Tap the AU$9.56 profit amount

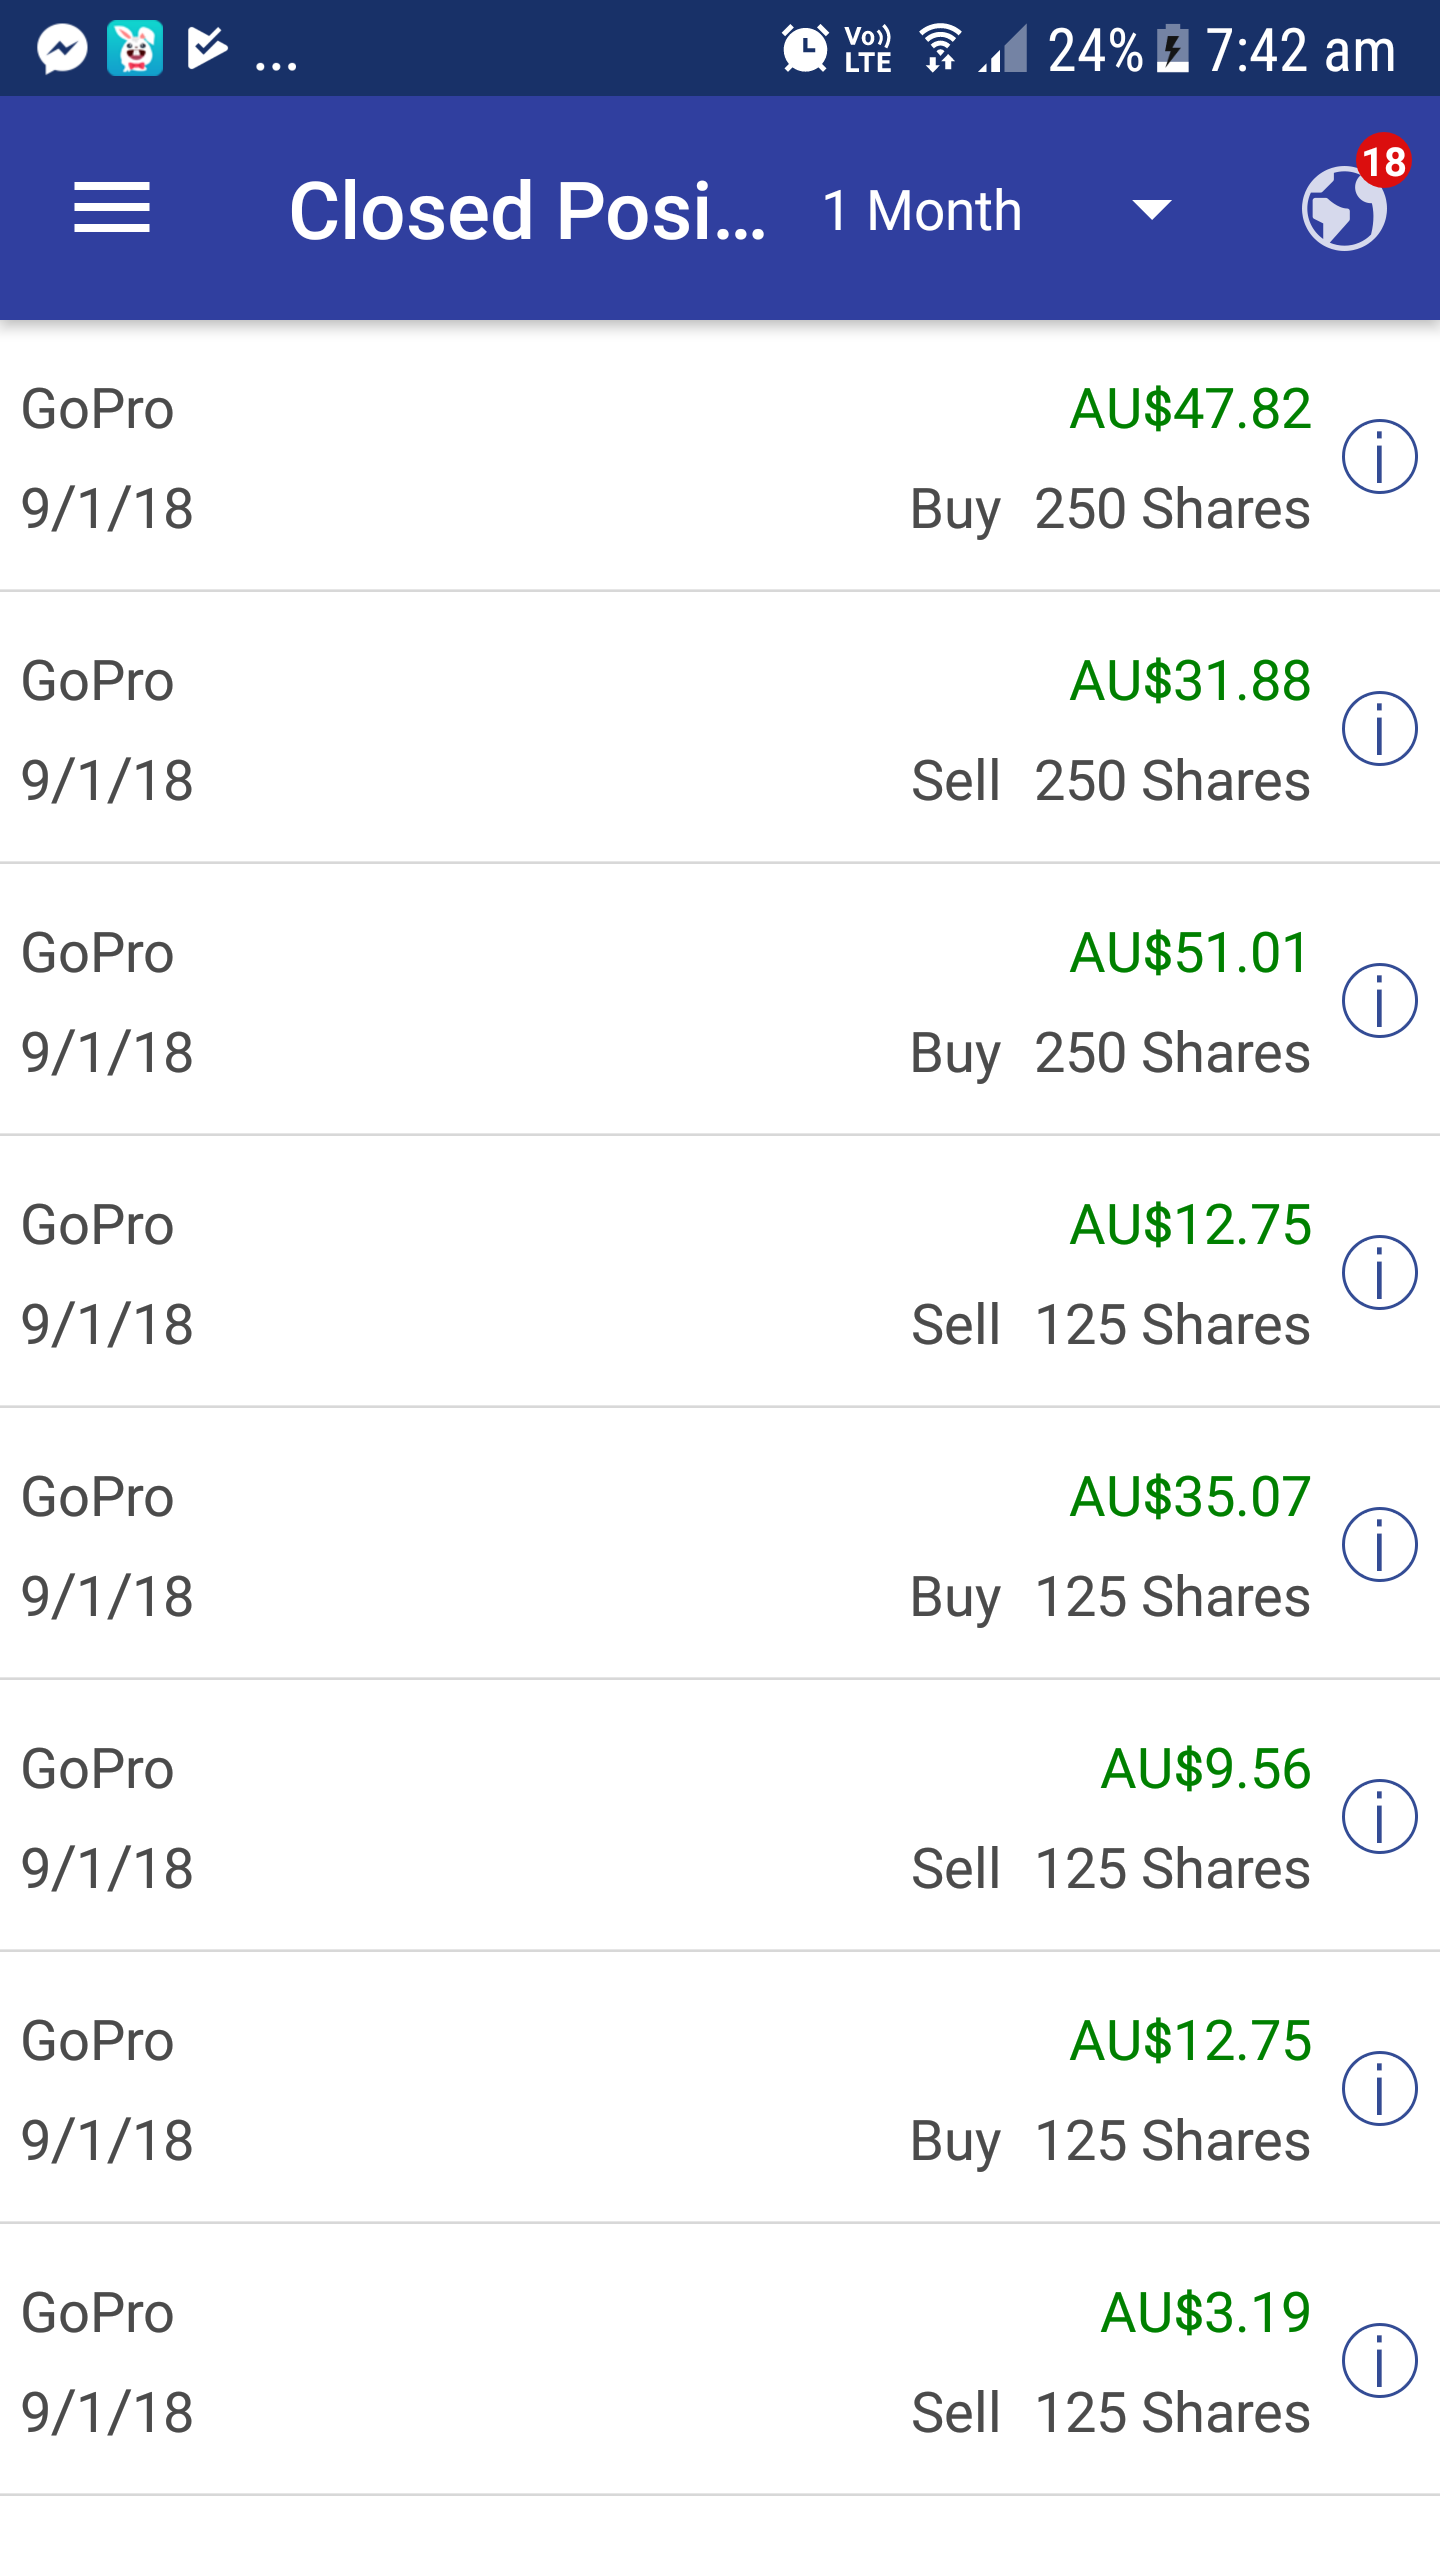click(x=1205, y=1769)
